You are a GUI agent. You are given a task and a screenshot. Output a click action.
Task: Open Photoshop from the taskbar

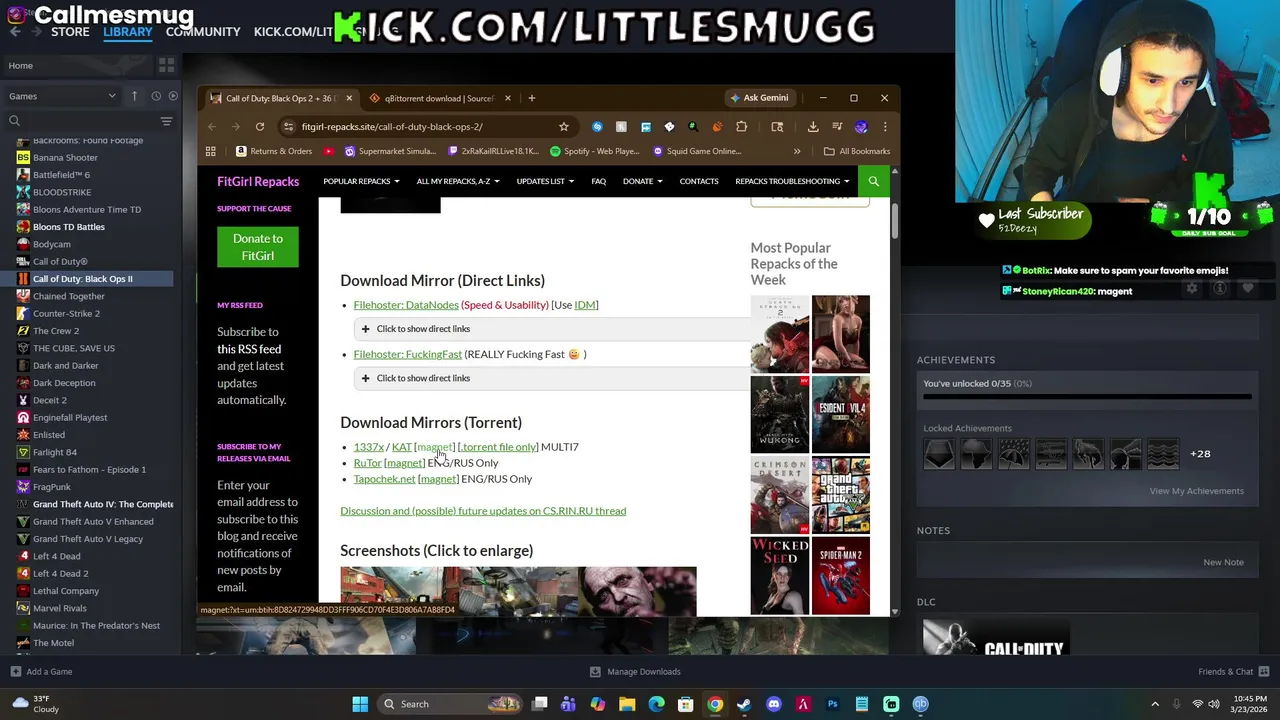click(x=832, y=704)
